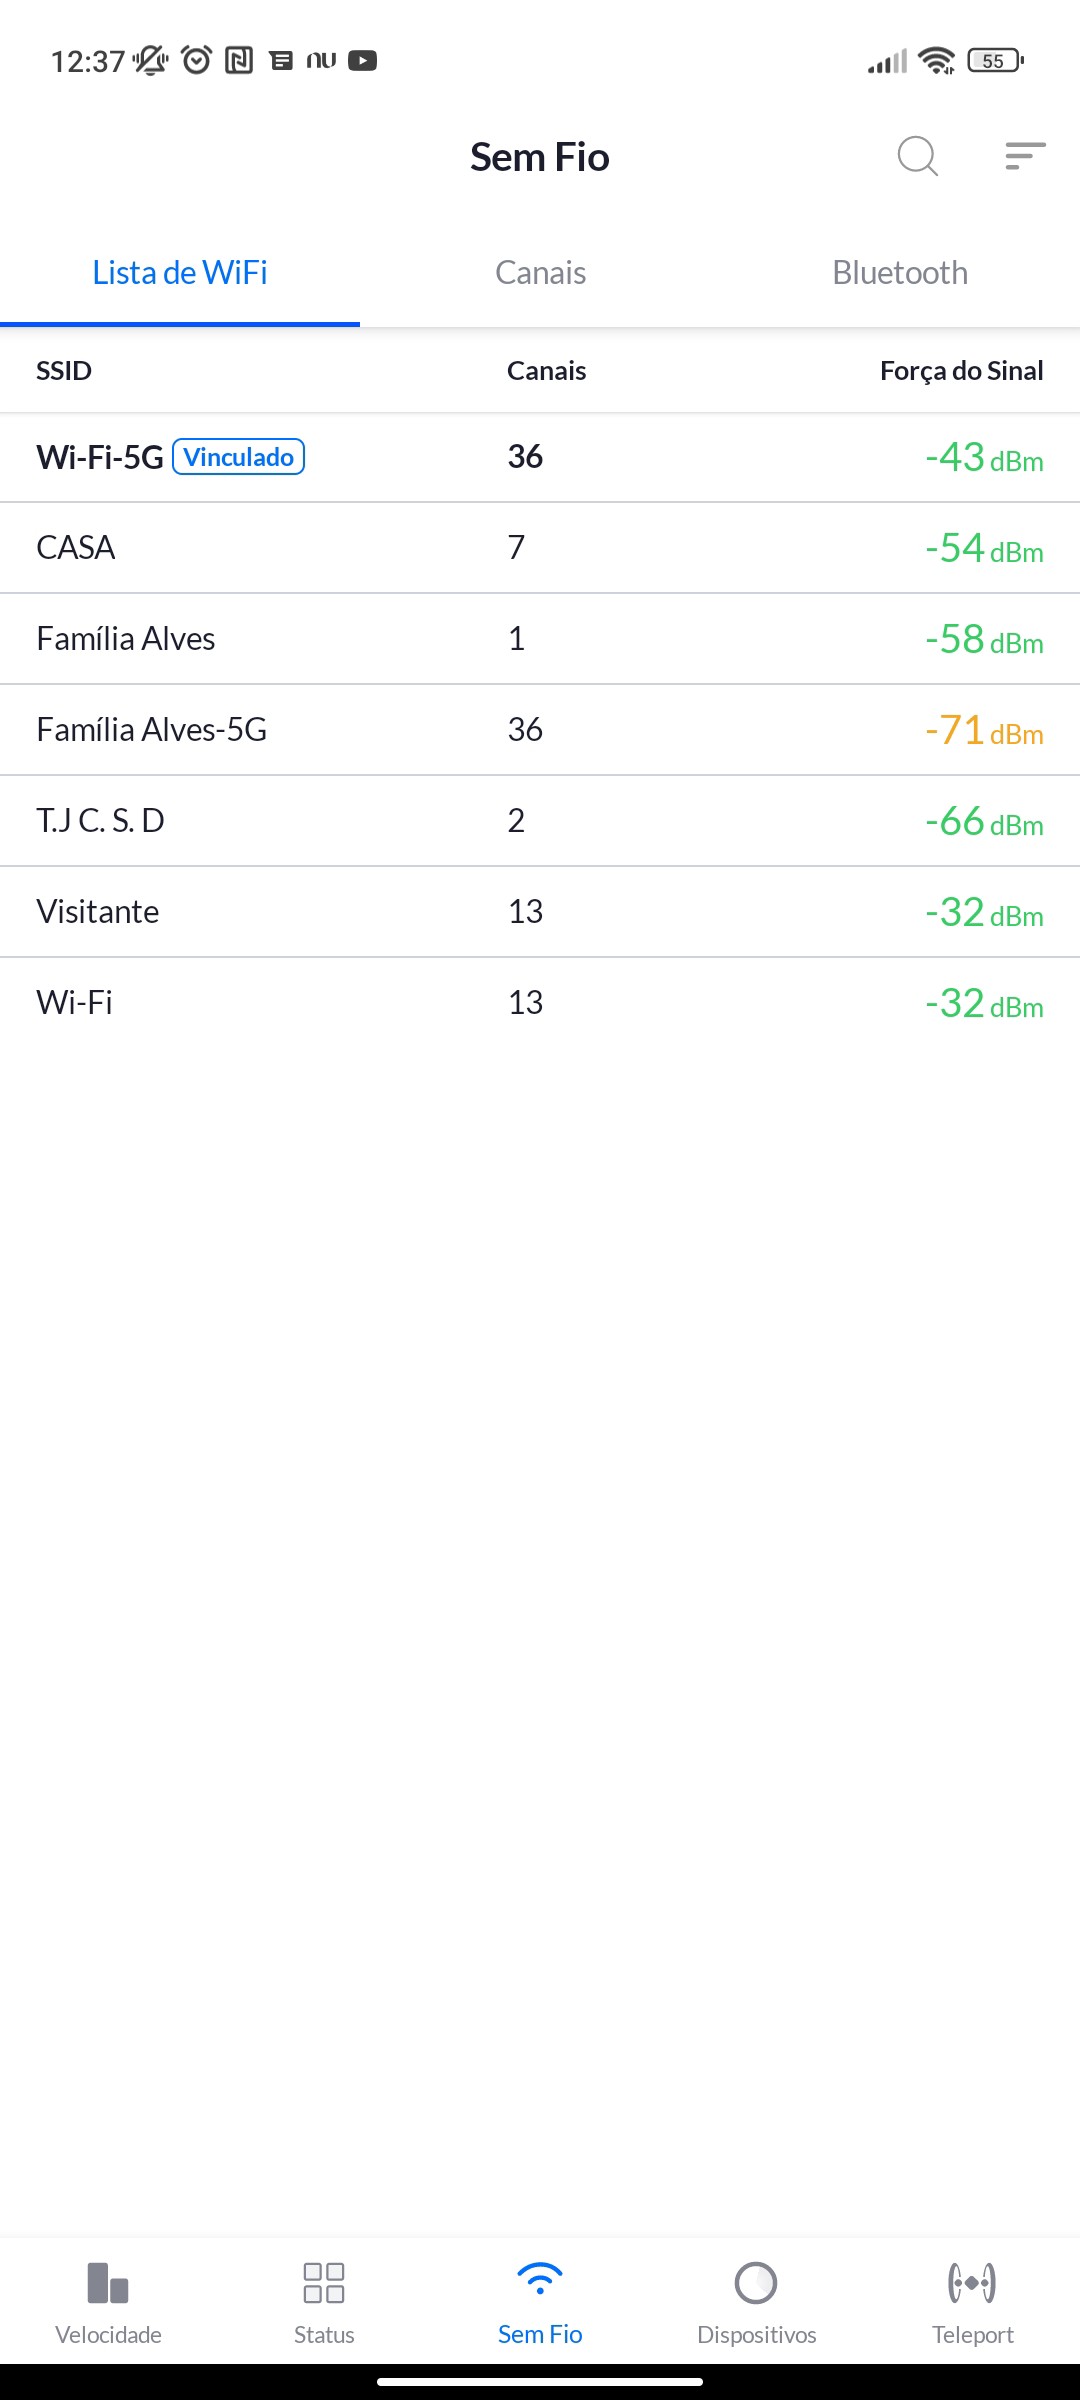Open the Velocidade speed test icon
This screenshot has height=2400, width=1080.
pos(108,2284)
